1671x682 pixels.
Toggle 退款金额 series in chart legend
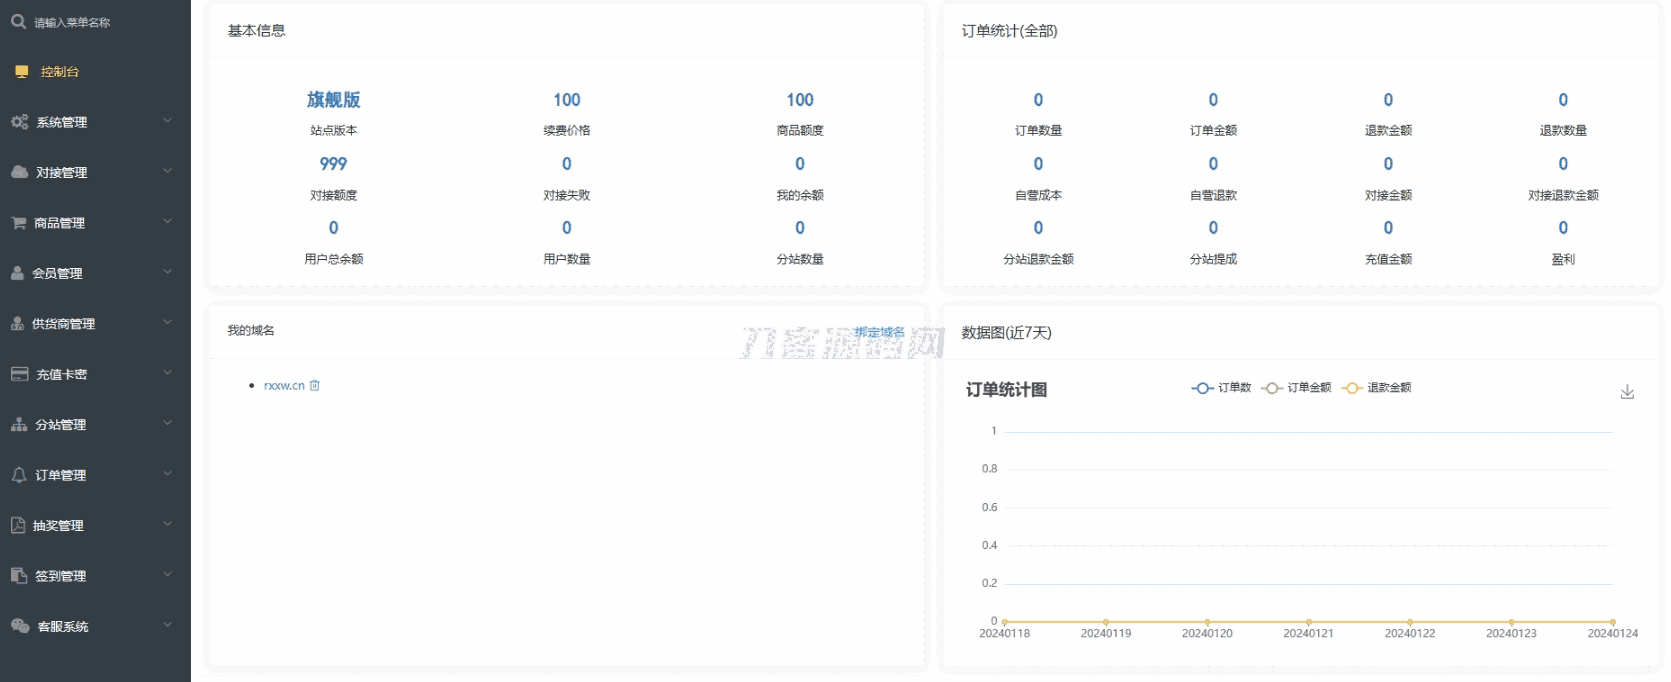[1377, 388]
